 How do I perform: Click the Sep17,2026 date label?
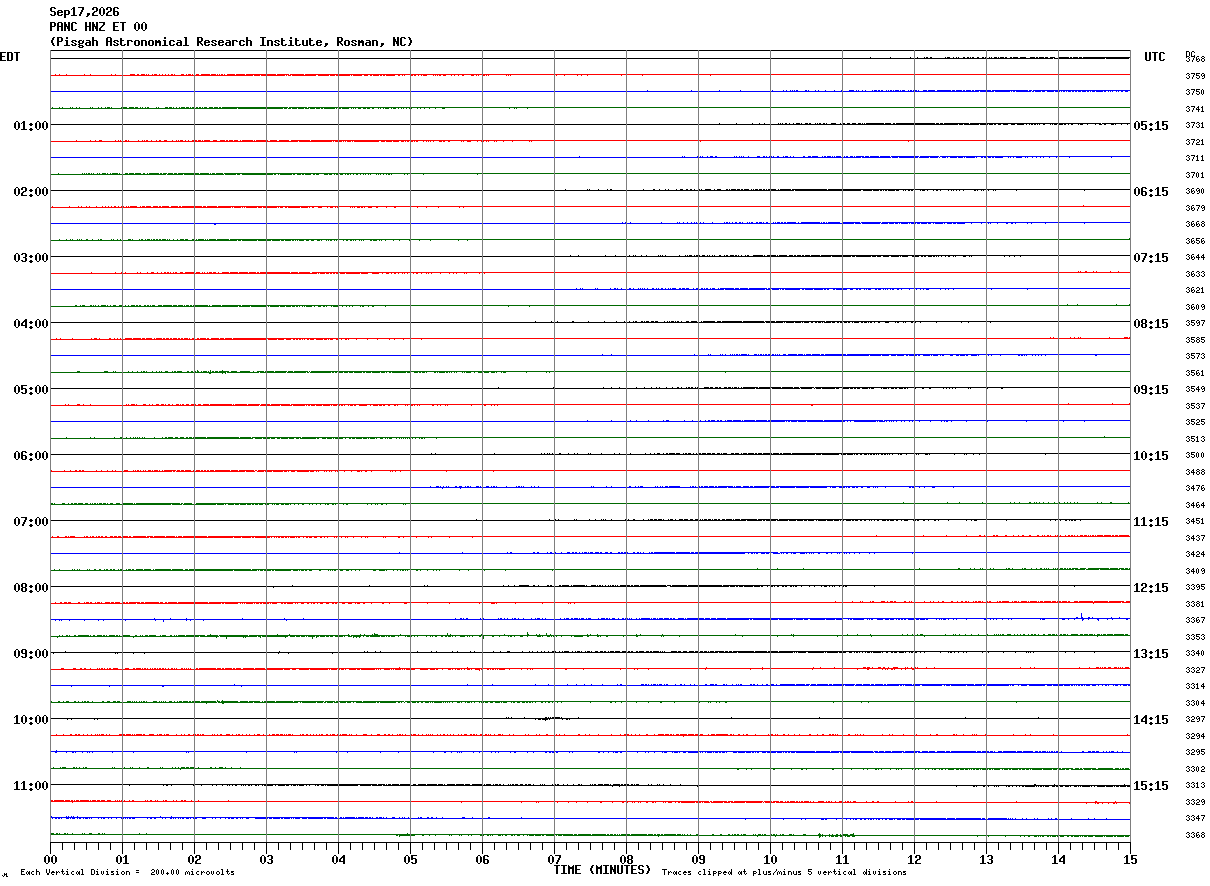(x=84, y=12)
